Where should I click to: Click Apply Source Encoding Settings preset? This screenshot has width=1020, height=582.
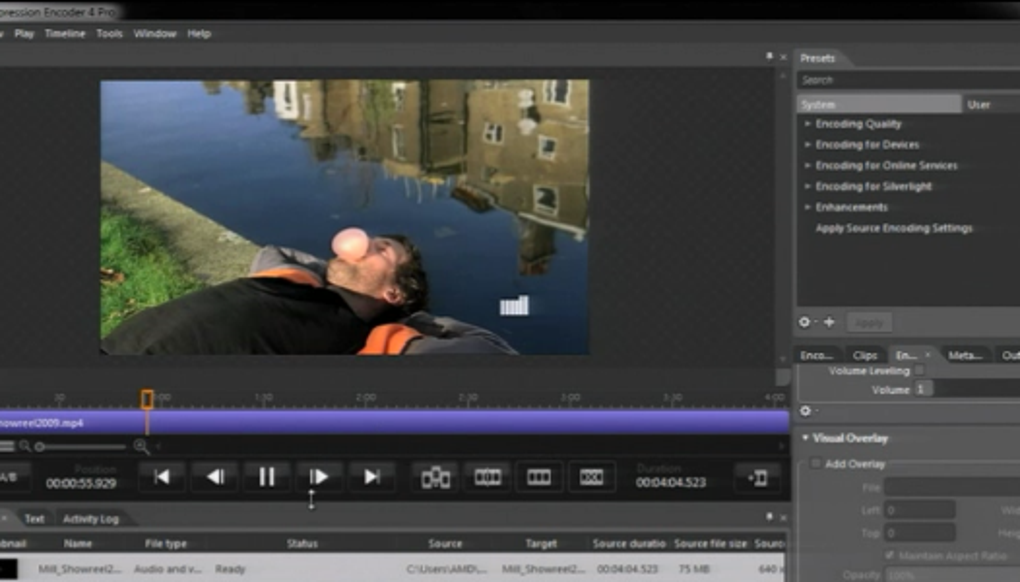pyautogui.click(x=893, y=228)
